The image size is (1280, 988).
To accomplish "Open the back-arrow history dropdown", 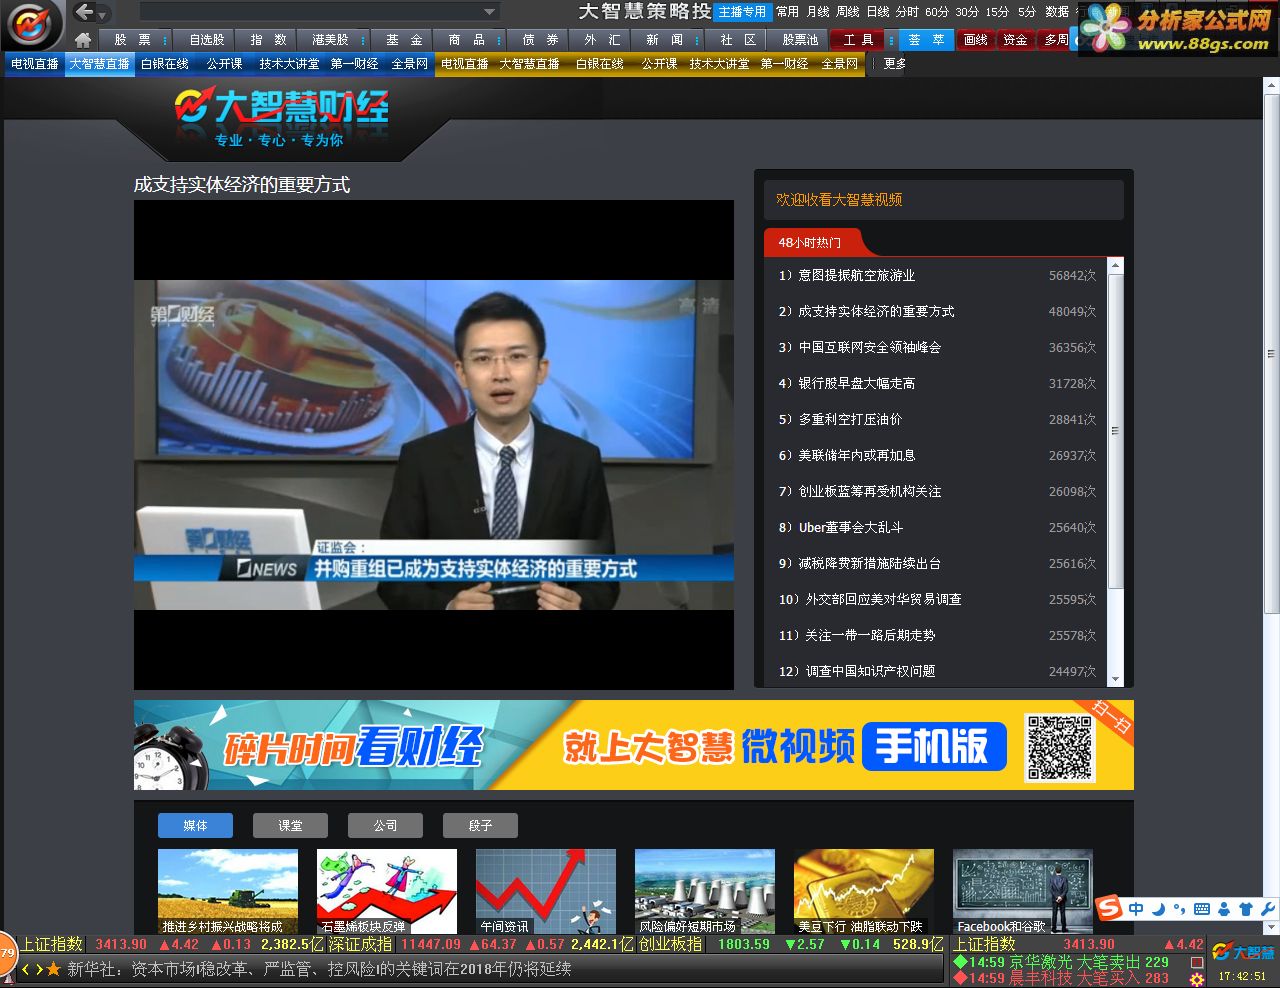I will (103, 14).
